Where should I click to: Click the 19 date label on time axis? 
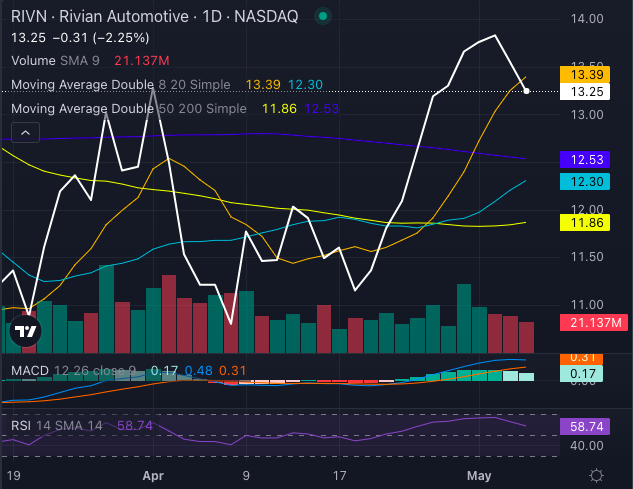coord(14,476)
